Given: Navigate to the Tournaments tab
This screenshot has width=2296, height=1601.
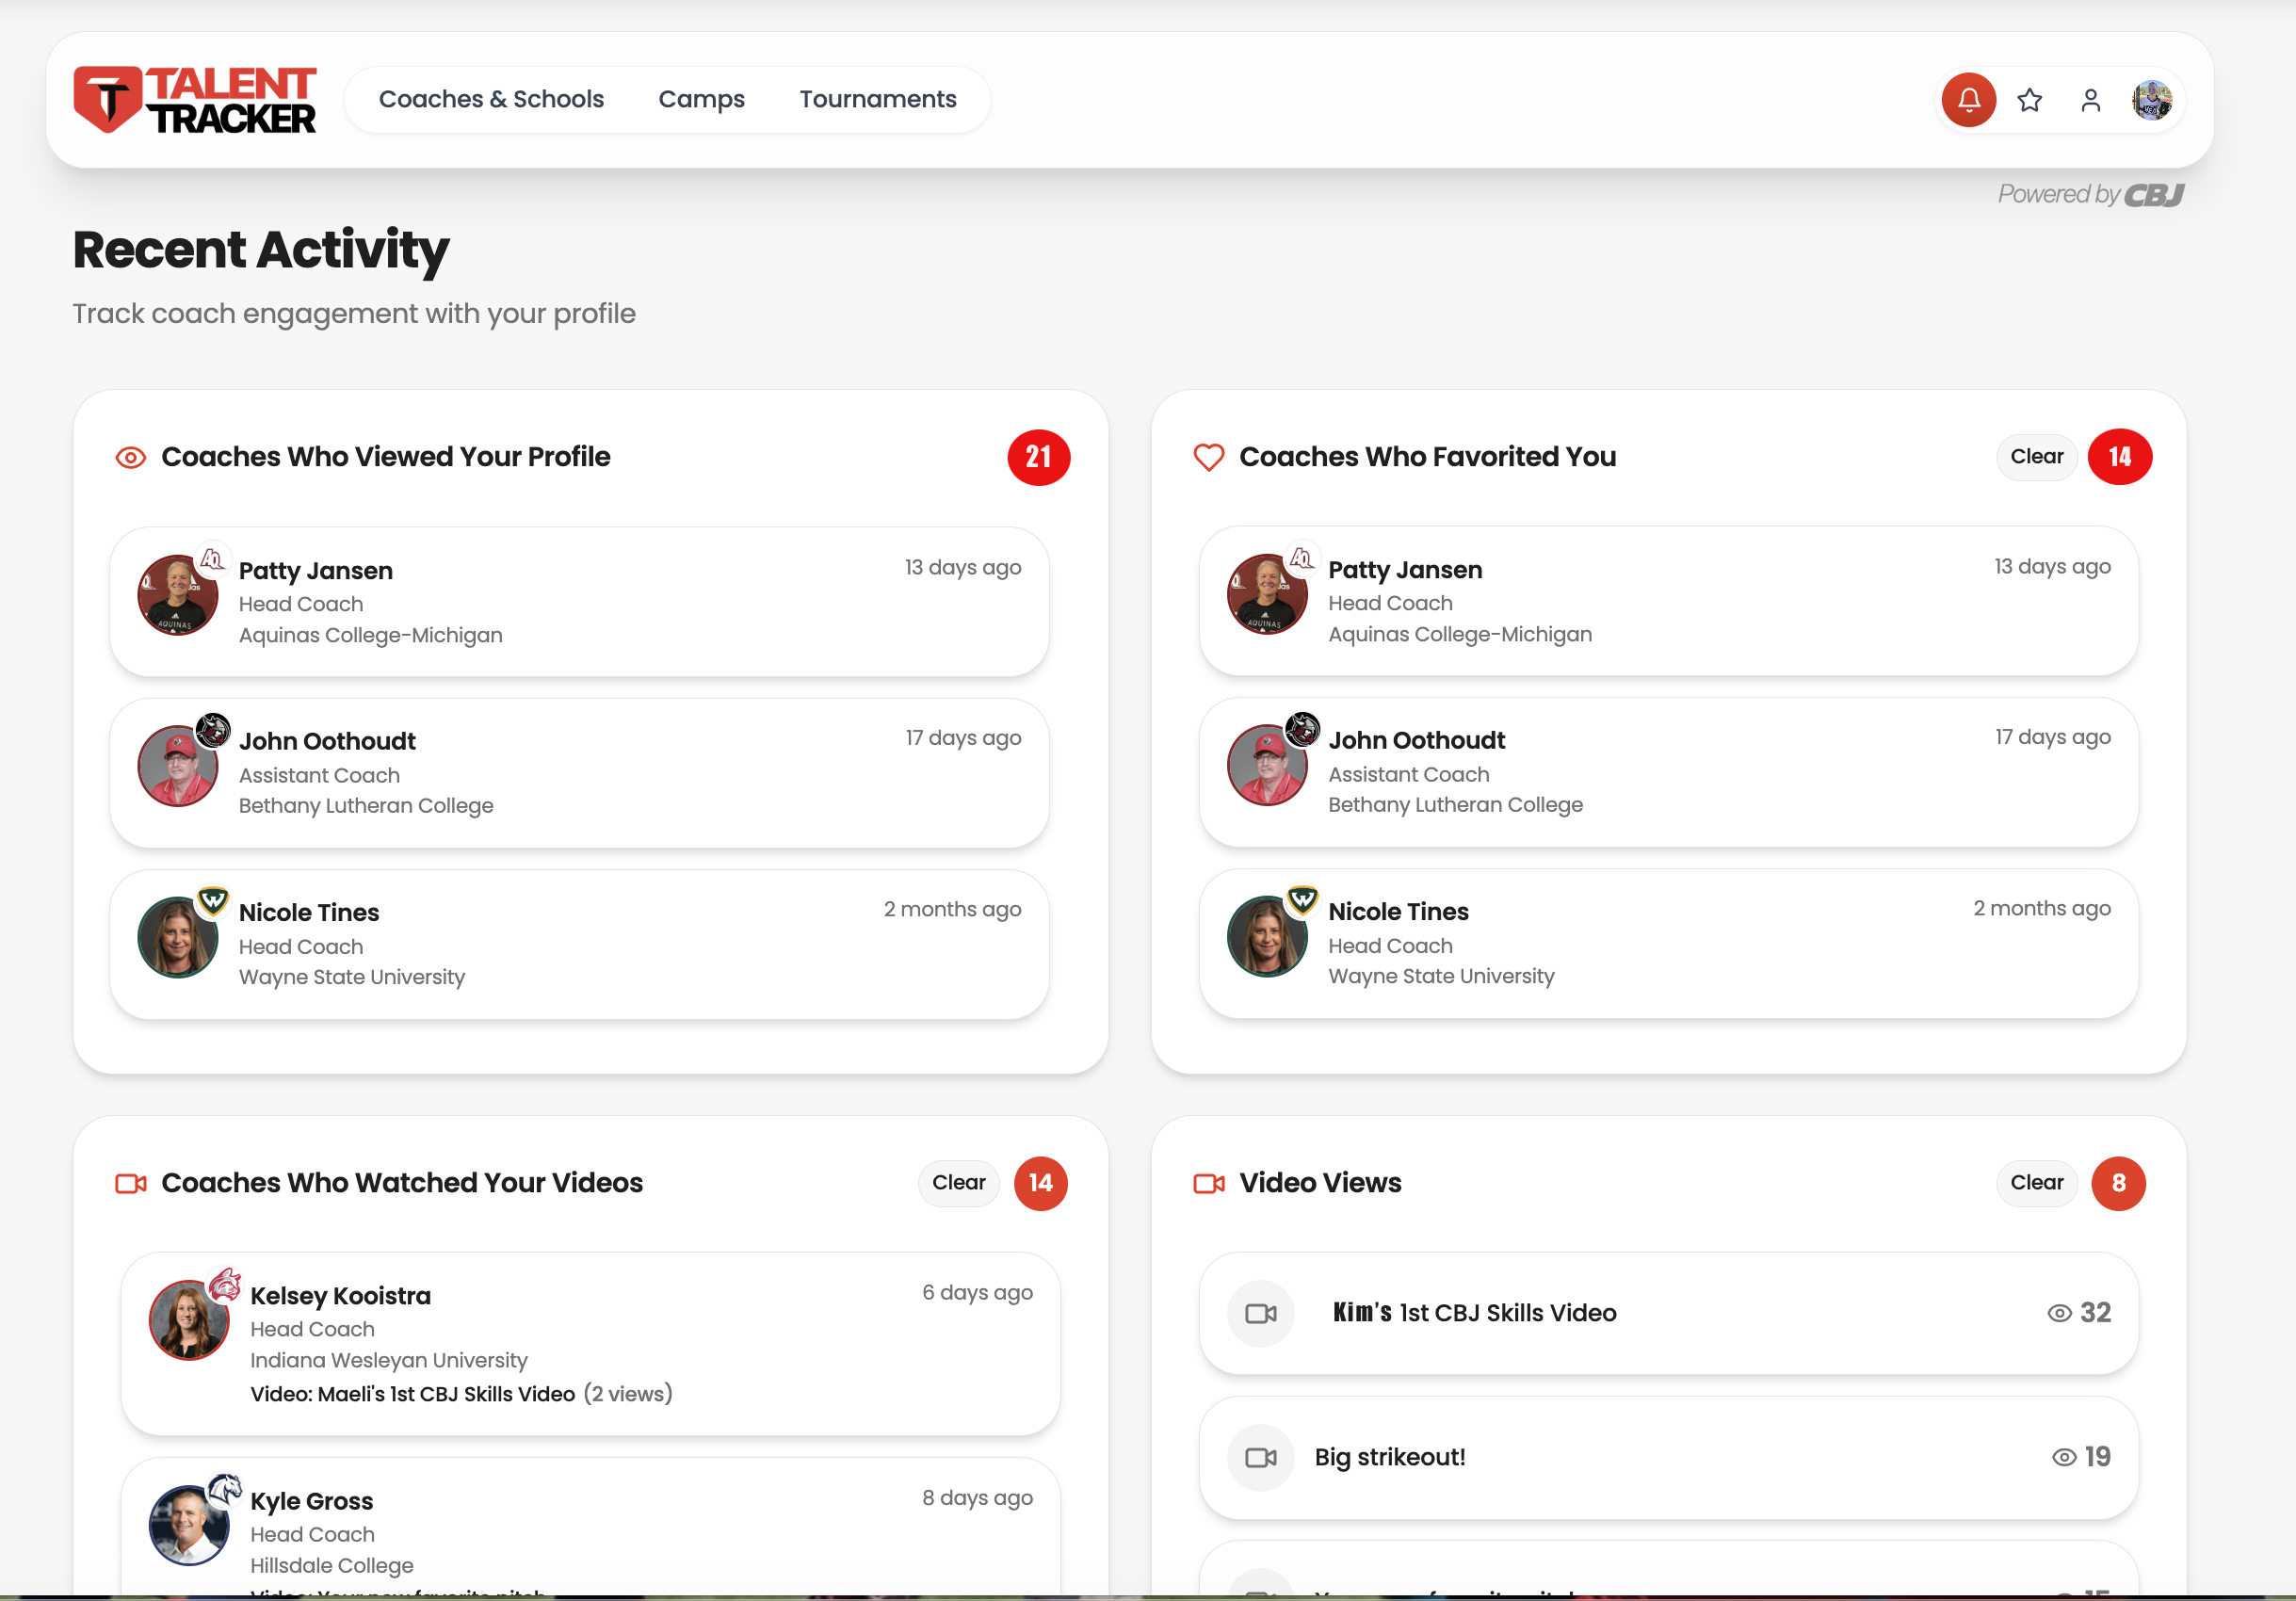Looking at the screenshot, I should (x=877, y=100).
